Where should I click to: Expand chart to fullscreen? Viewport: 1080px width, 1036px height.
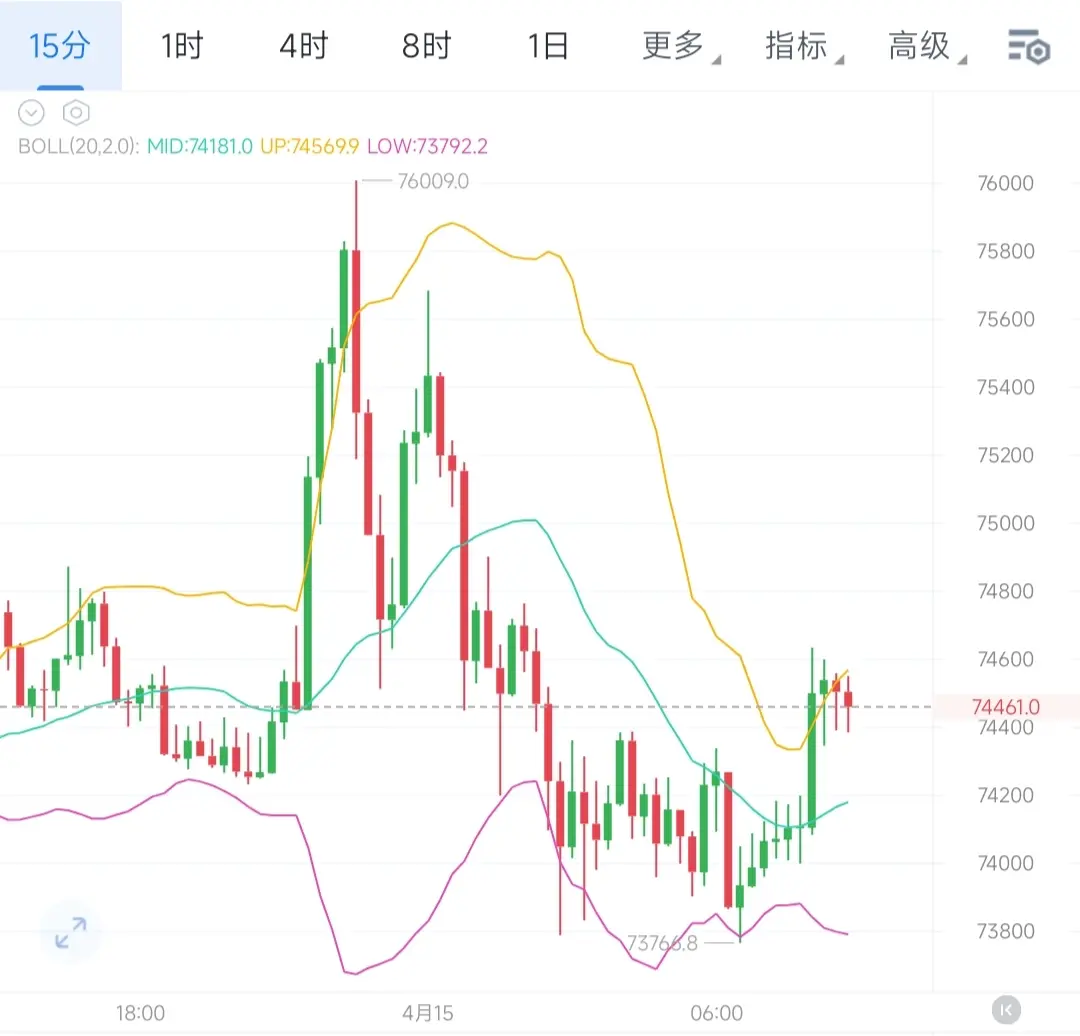tap(70, 933)
